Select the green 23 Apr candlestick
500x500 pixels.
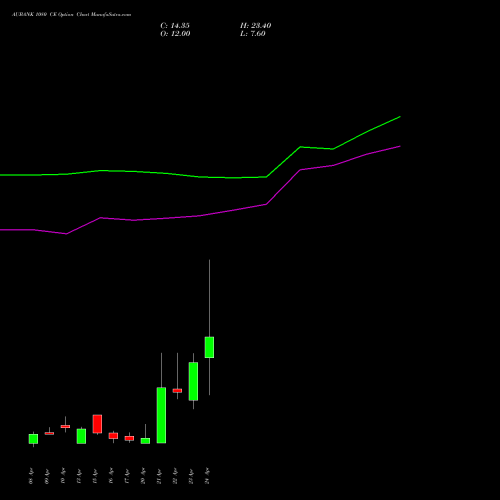pos(193,381)
